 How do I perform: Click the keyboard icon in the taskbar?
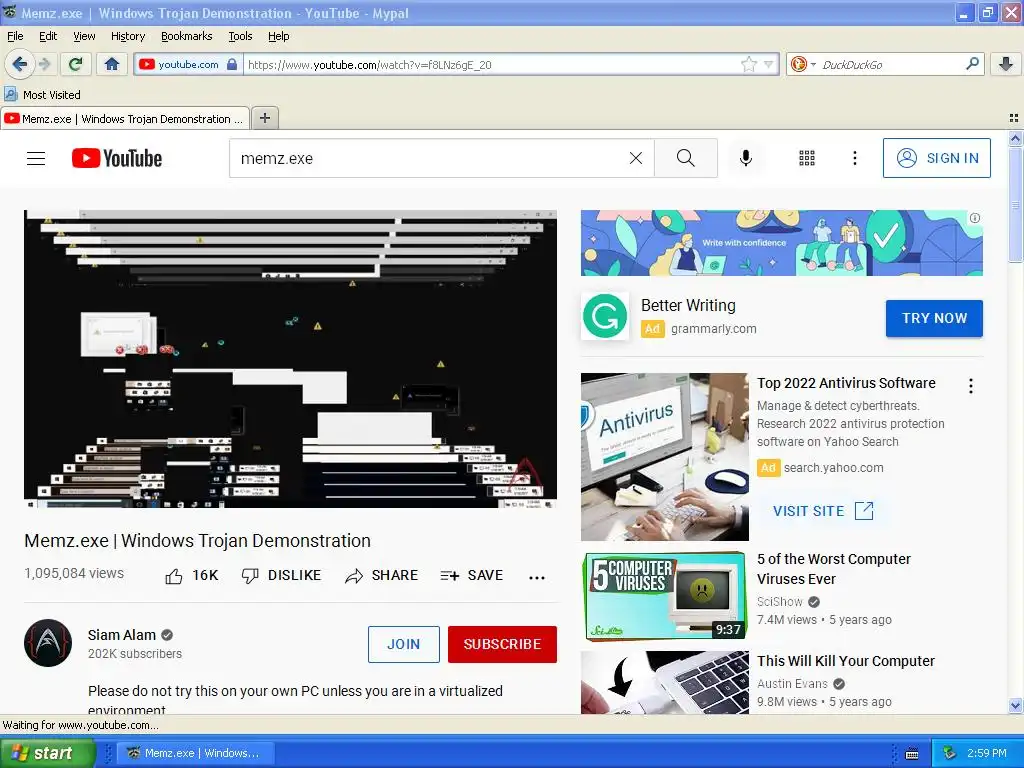click(x=912, y=754)
